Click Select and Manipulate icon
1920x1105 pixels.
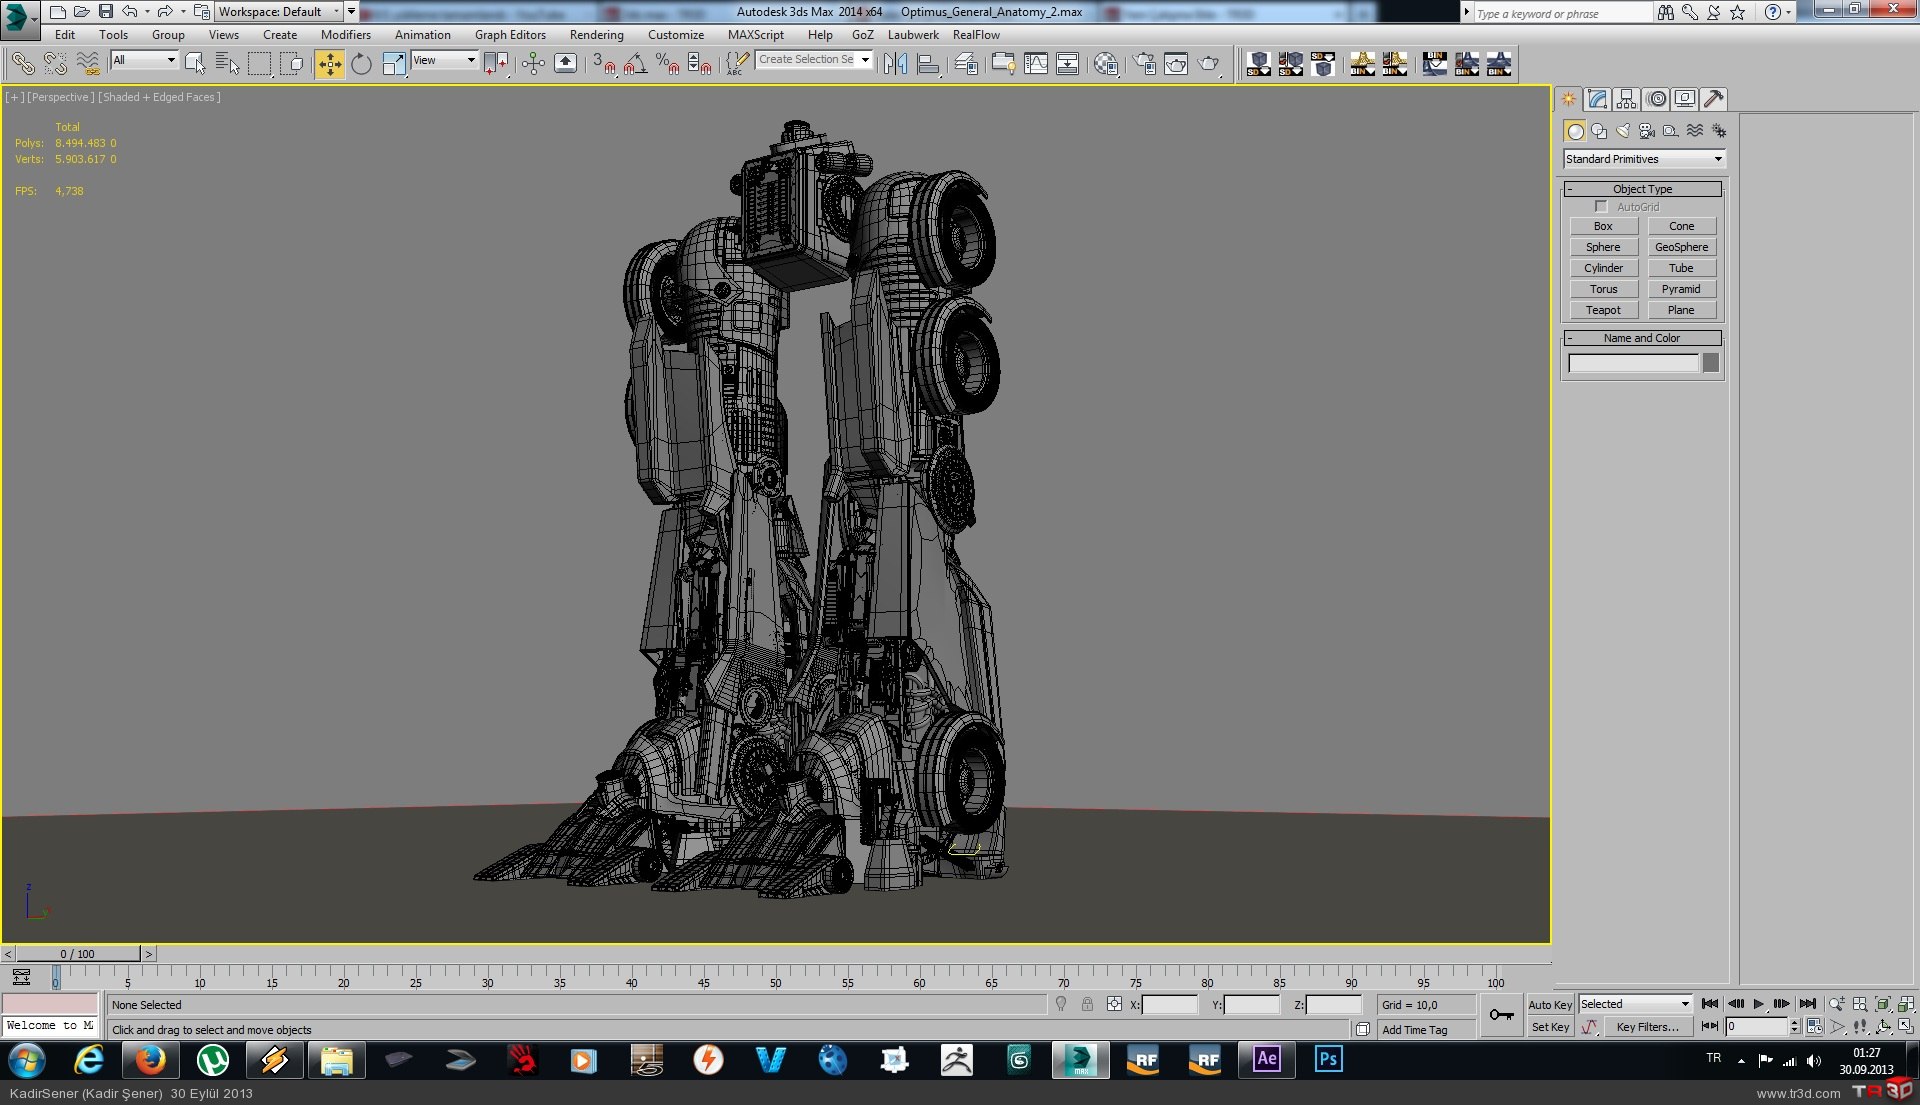pyautogui.click(x=533, y=64)
